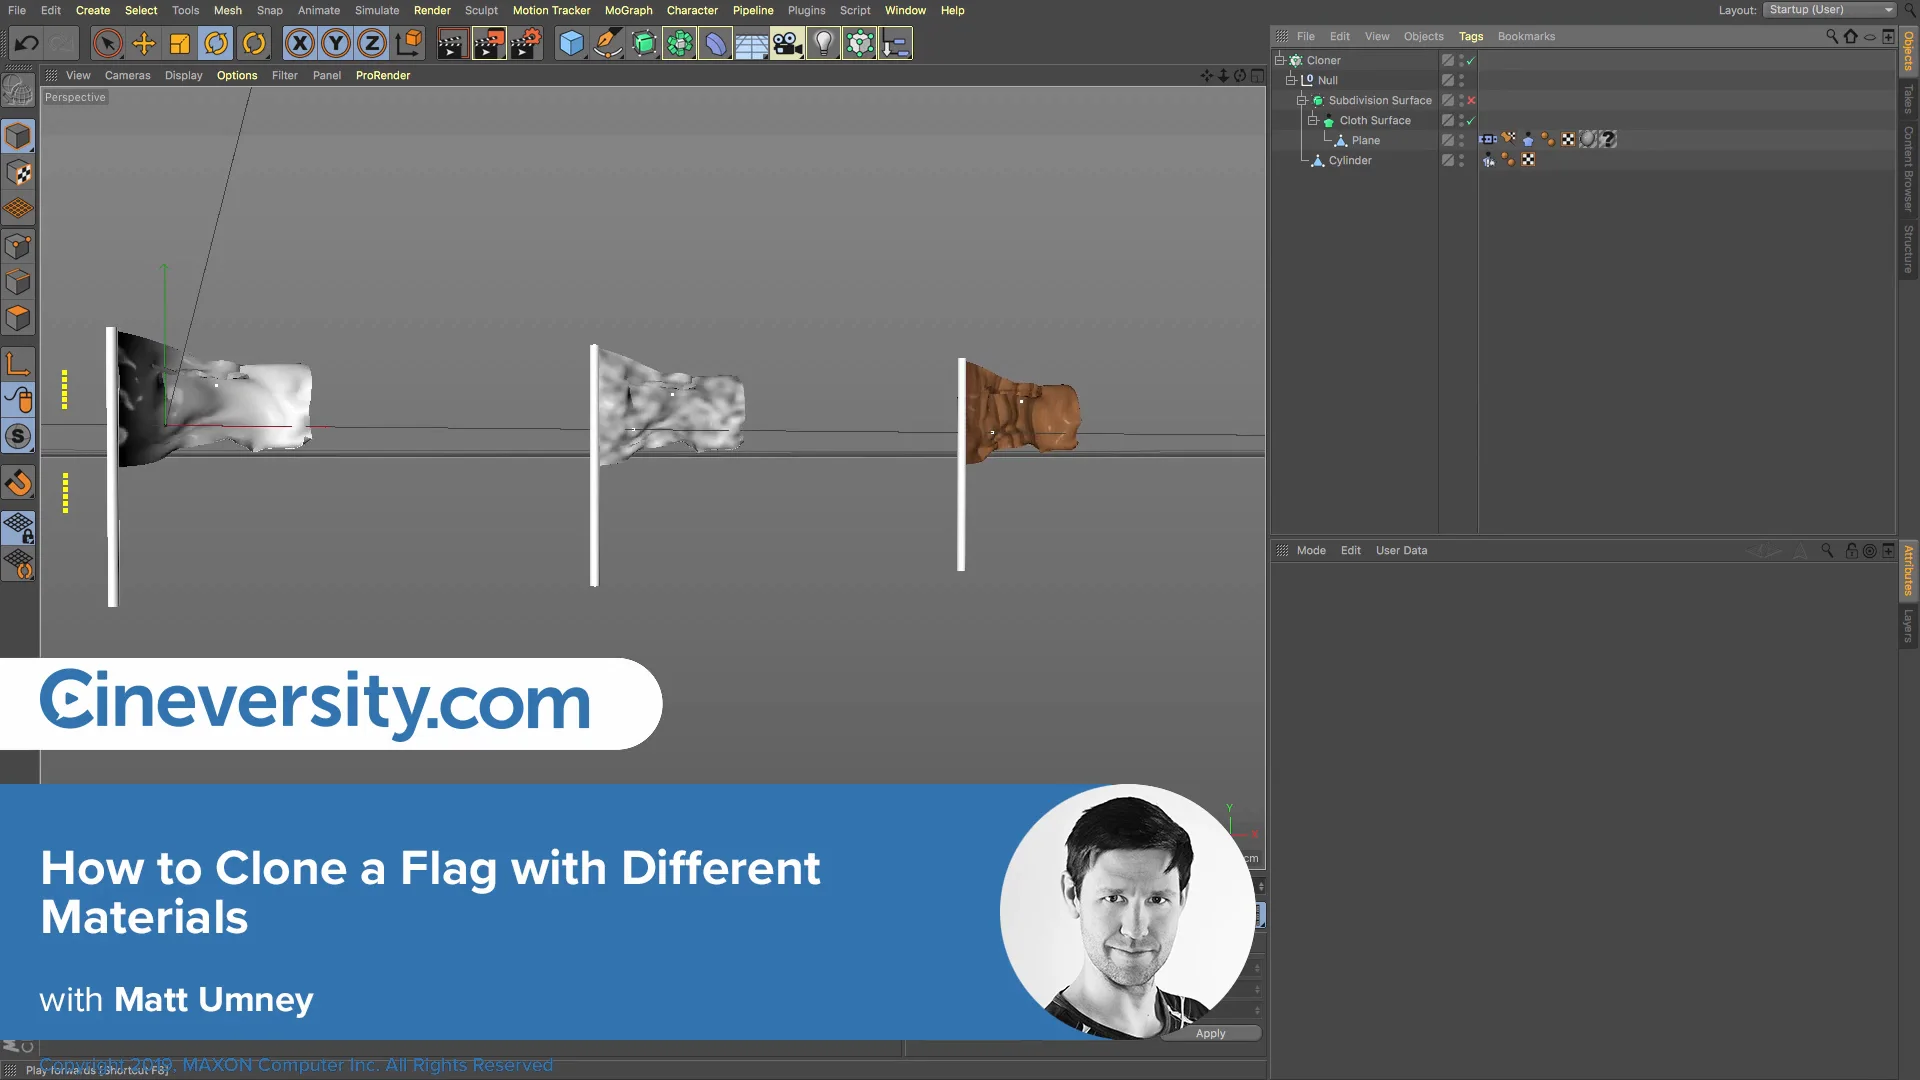Open the Layout Startup dropdown
This screenshot has width=1920, height=1080.
[1830, 10]
